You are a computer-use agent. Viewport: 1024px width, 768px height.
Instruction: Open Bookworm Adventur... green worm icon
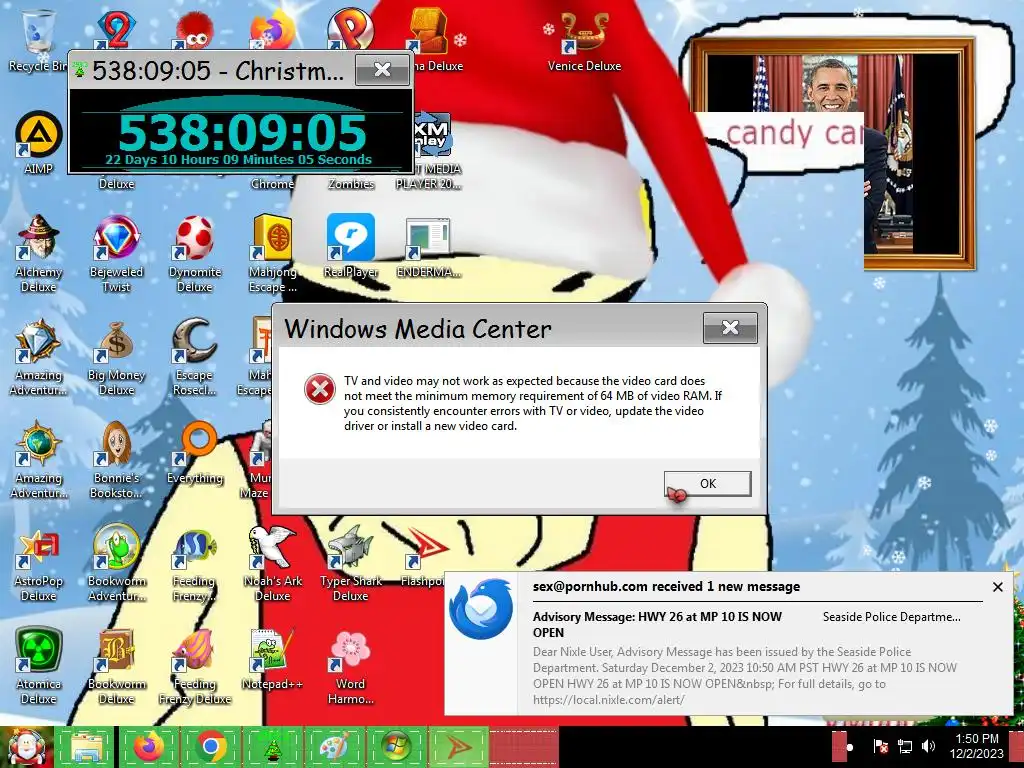click(116, 564)
